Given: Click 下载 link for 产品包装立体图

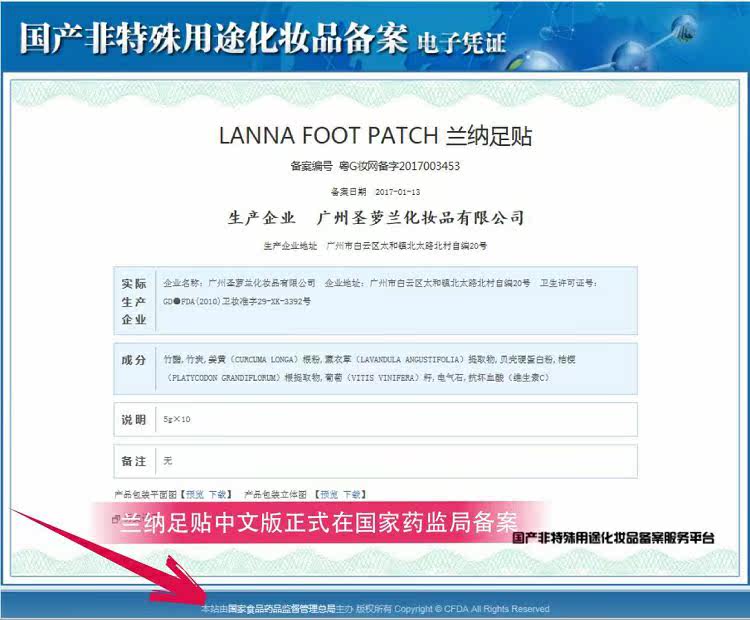Looking at the screenshot, I should pyautogui.click(x=352, y=494).
